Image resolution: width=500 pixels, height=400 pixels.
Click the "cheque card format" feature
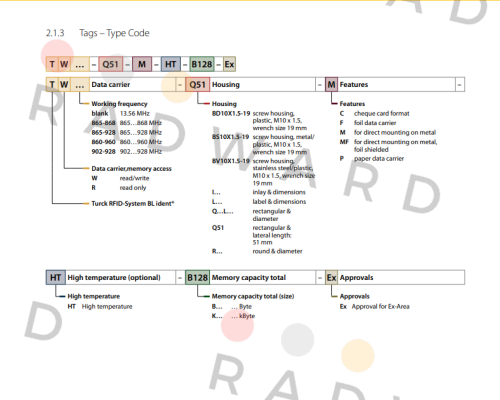pyautogui.click(x=382, y=113)
